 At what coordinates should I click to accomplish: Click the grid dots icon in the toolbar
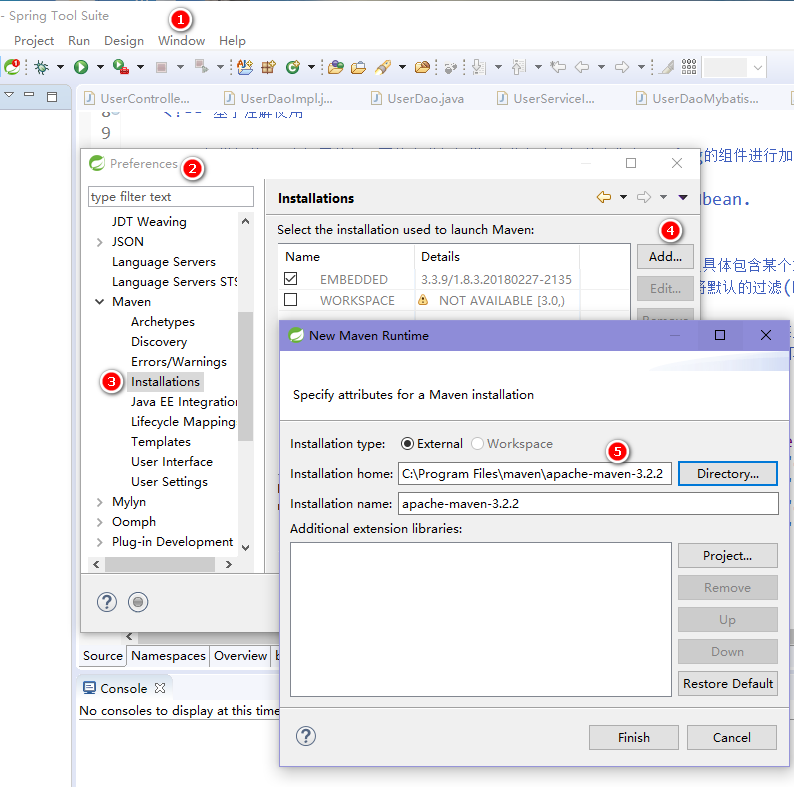click(689, 67)
